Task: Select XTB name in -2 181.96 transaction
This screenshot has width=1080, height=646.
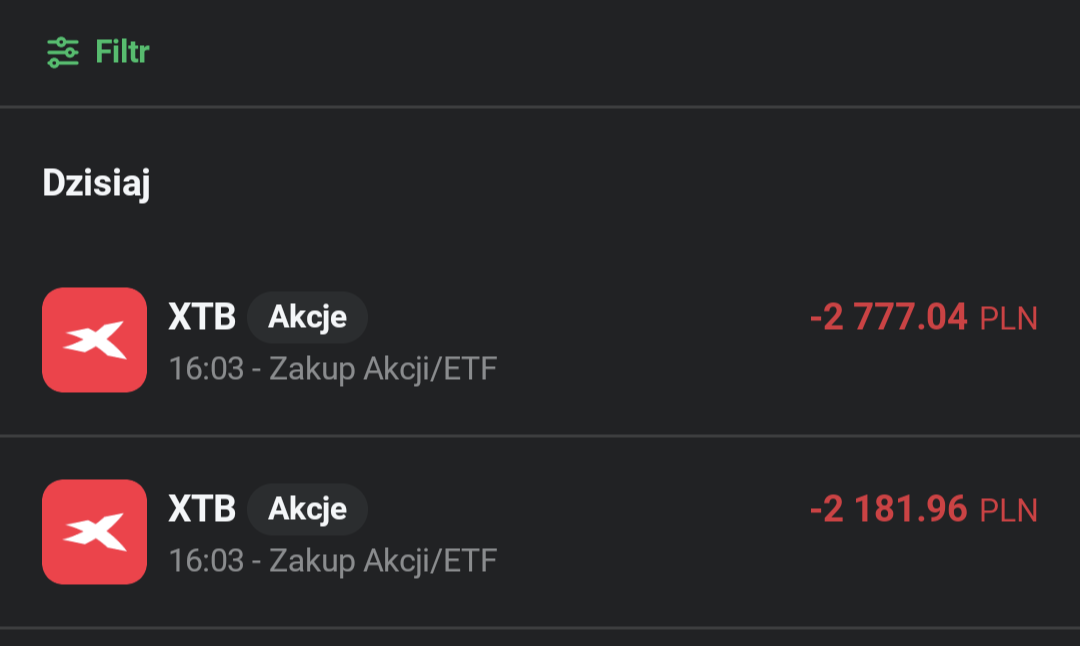Action: click(x=201, y=509)
